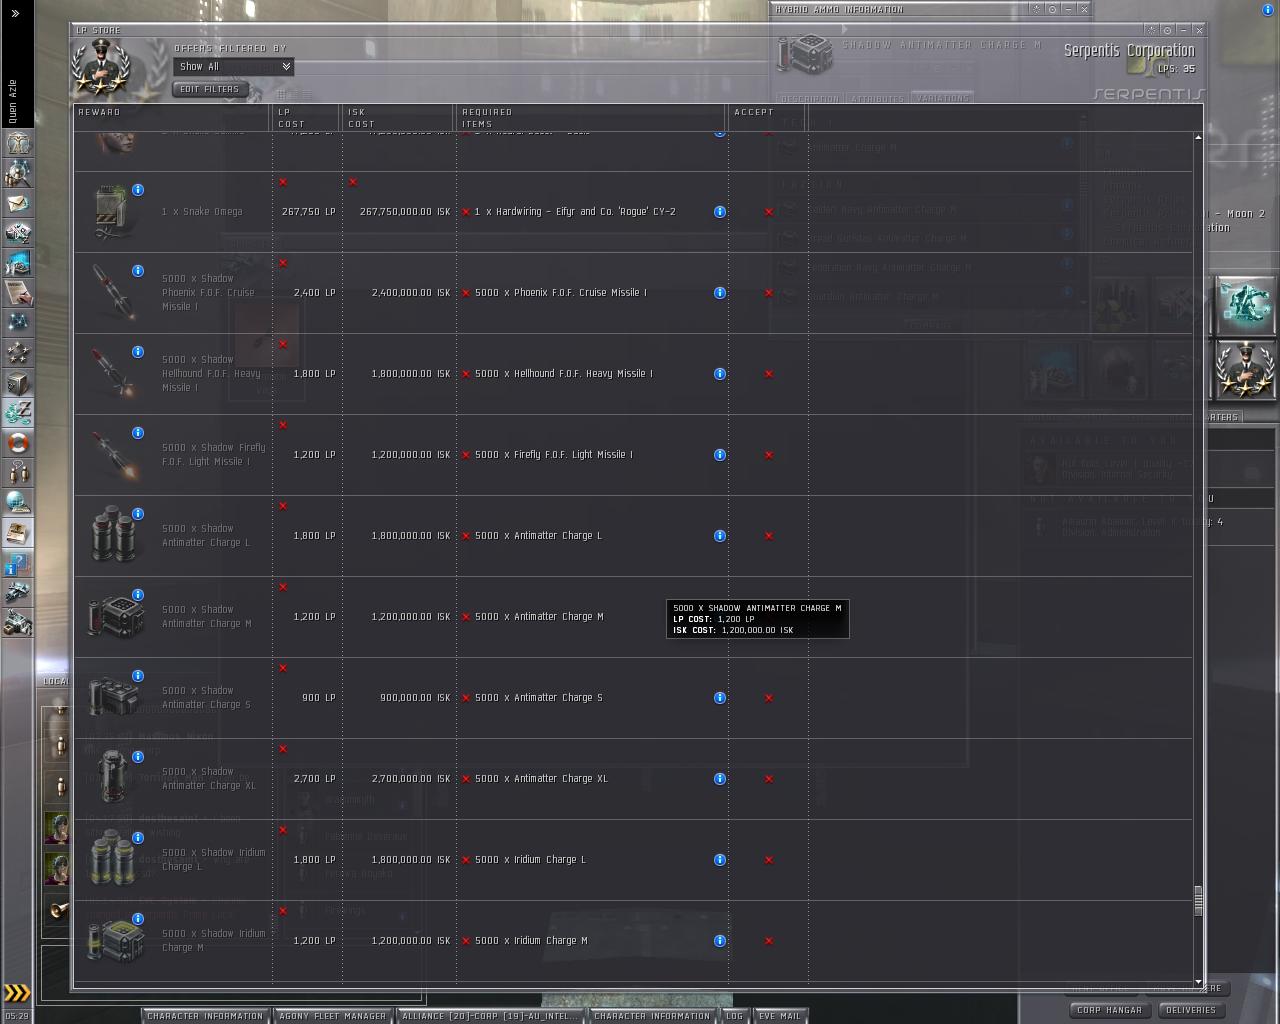This screenshot has height=1024, width=1280.
Task: Click the yellow double-arrow at sidebar bottom
Action: [x=17, y=993]
